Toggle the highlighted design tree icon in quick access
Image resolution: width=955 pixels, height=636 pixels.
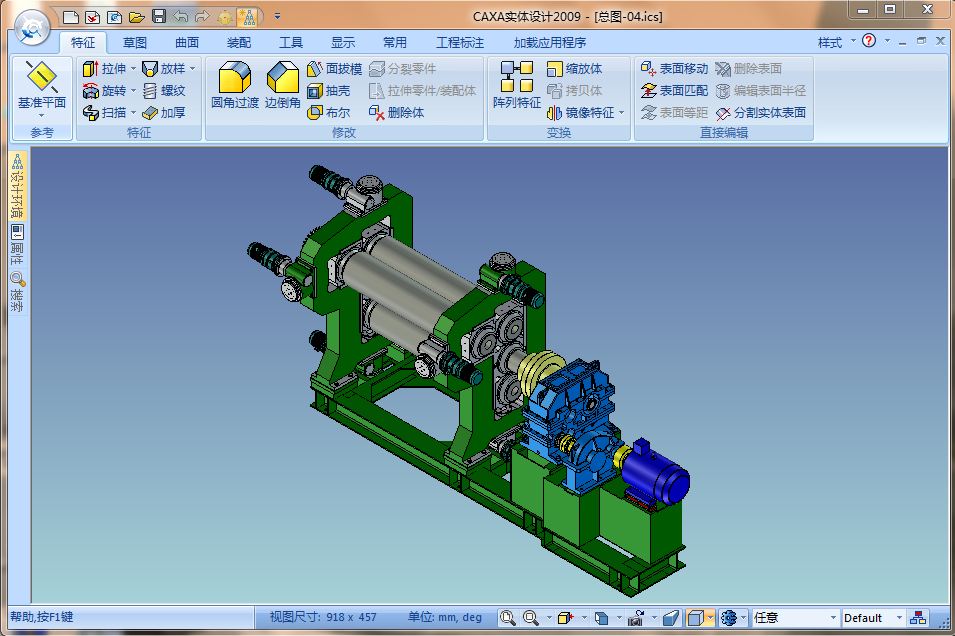point(247,17)
